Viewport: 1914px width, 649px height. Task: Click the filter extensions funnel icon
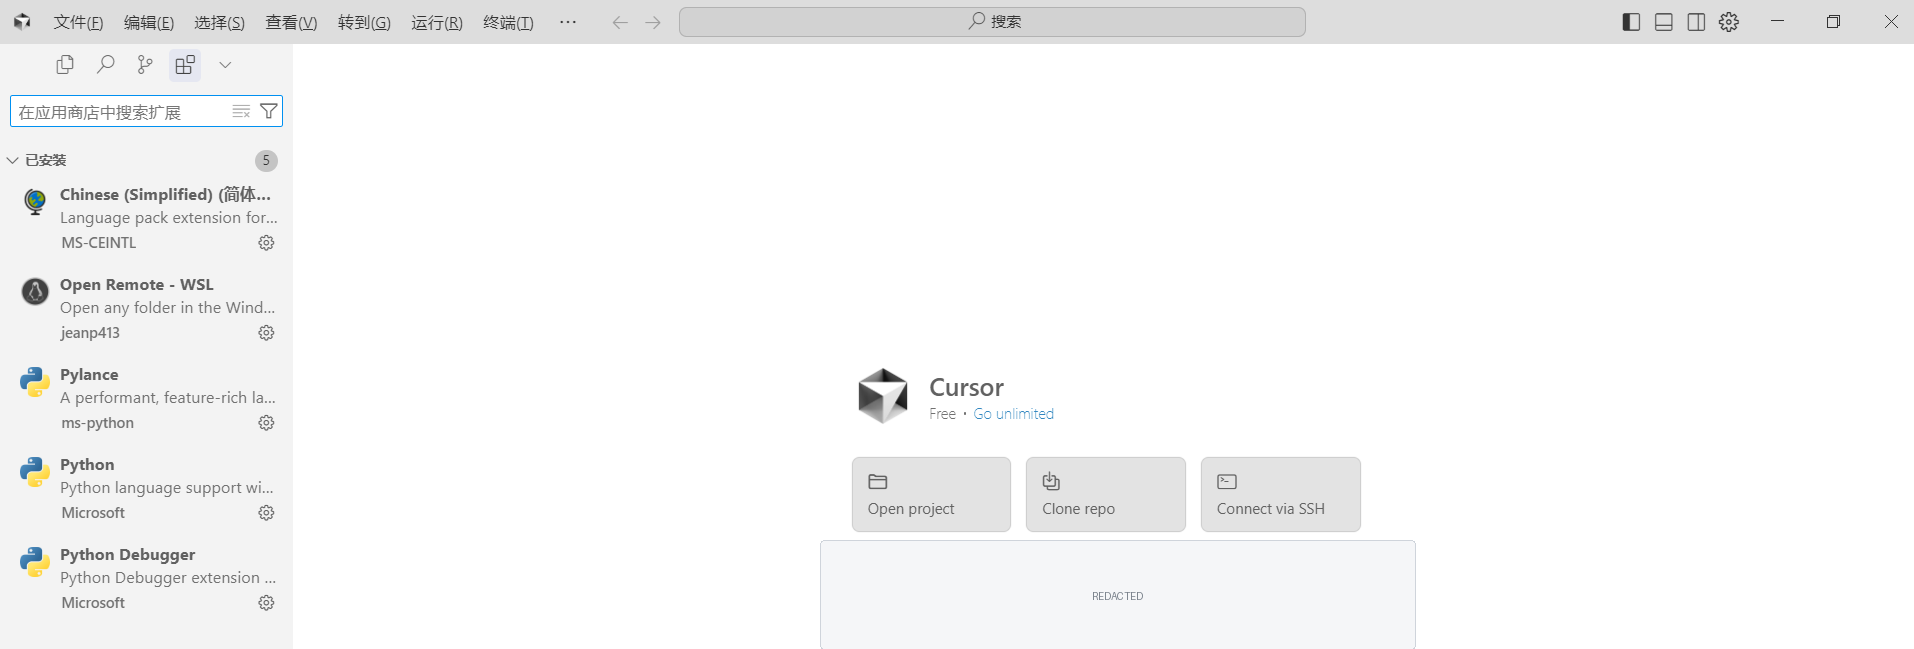tap(269, 111)
